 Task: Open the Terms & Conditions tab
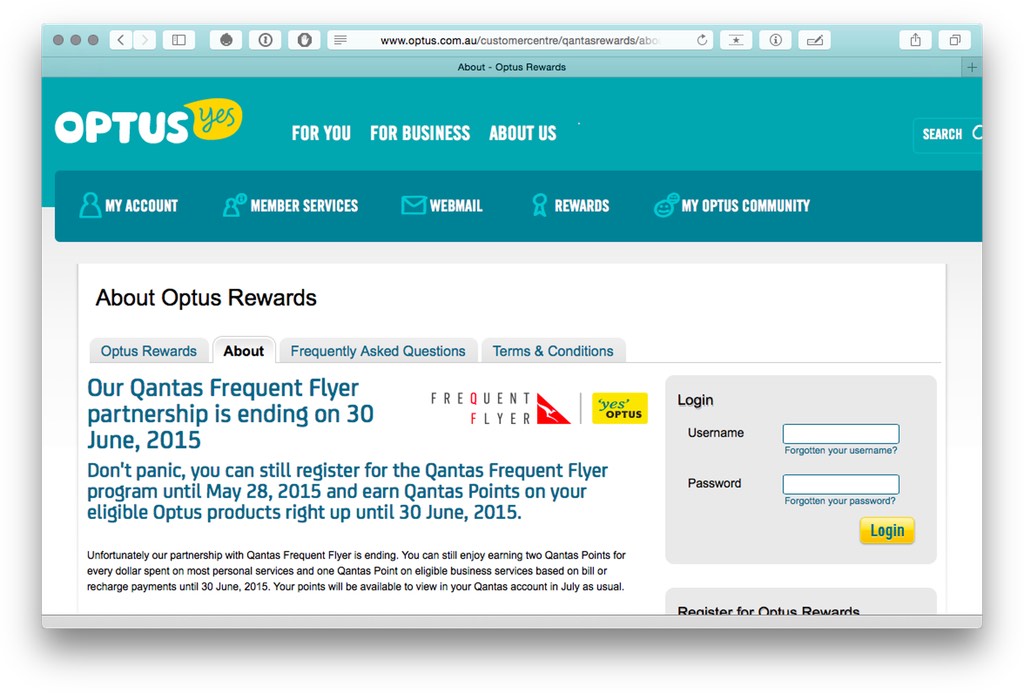[553, 351]
